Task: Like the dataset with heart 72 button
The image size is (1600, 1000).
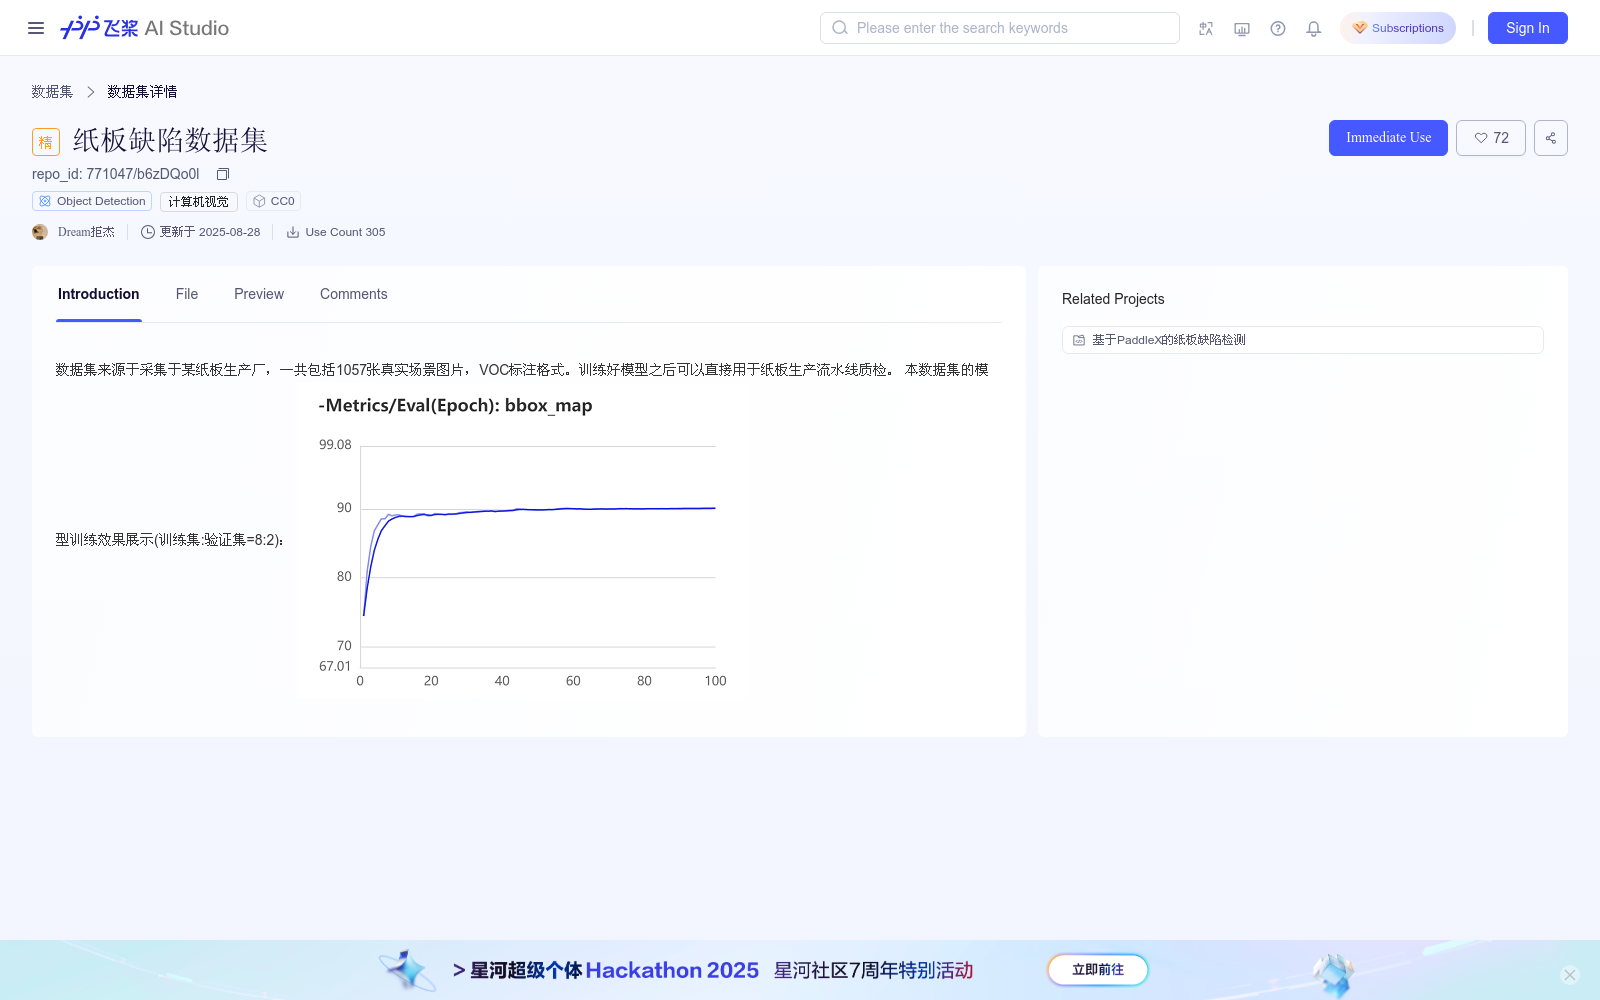Action: (1491, 138)
